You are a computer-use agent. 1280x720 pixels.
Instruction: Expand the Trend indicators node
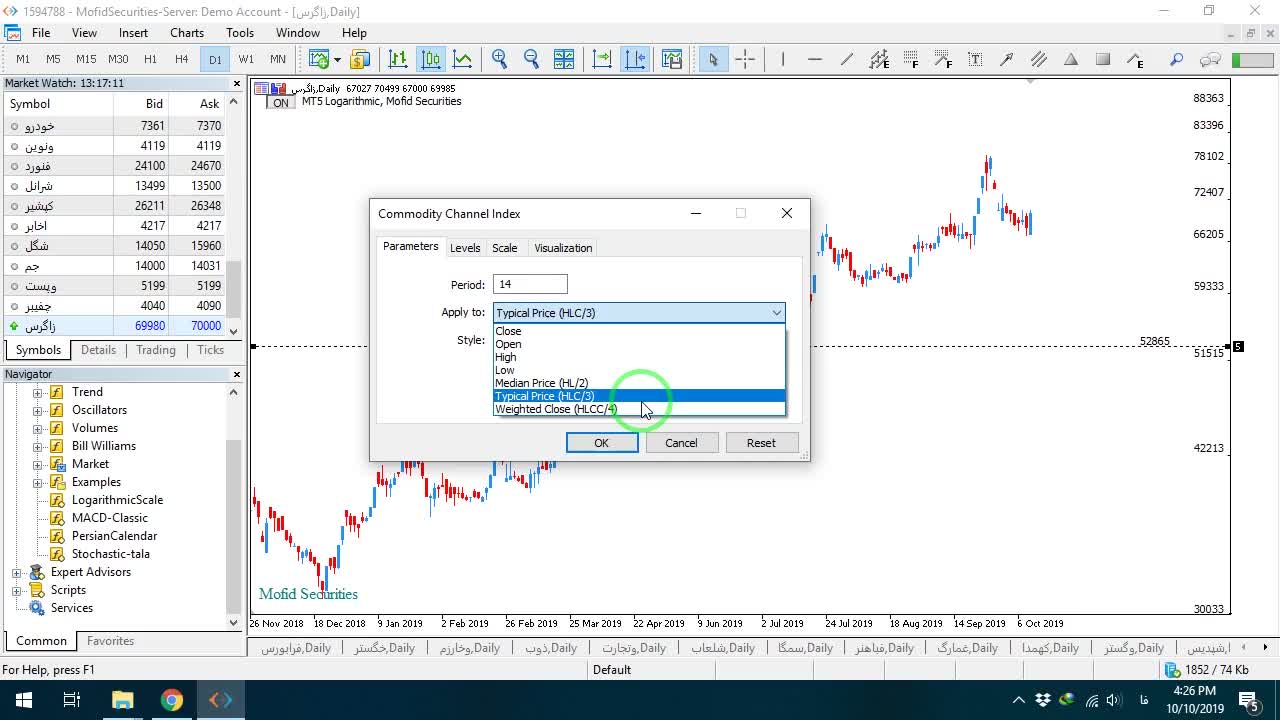click(x=38, y=392)
